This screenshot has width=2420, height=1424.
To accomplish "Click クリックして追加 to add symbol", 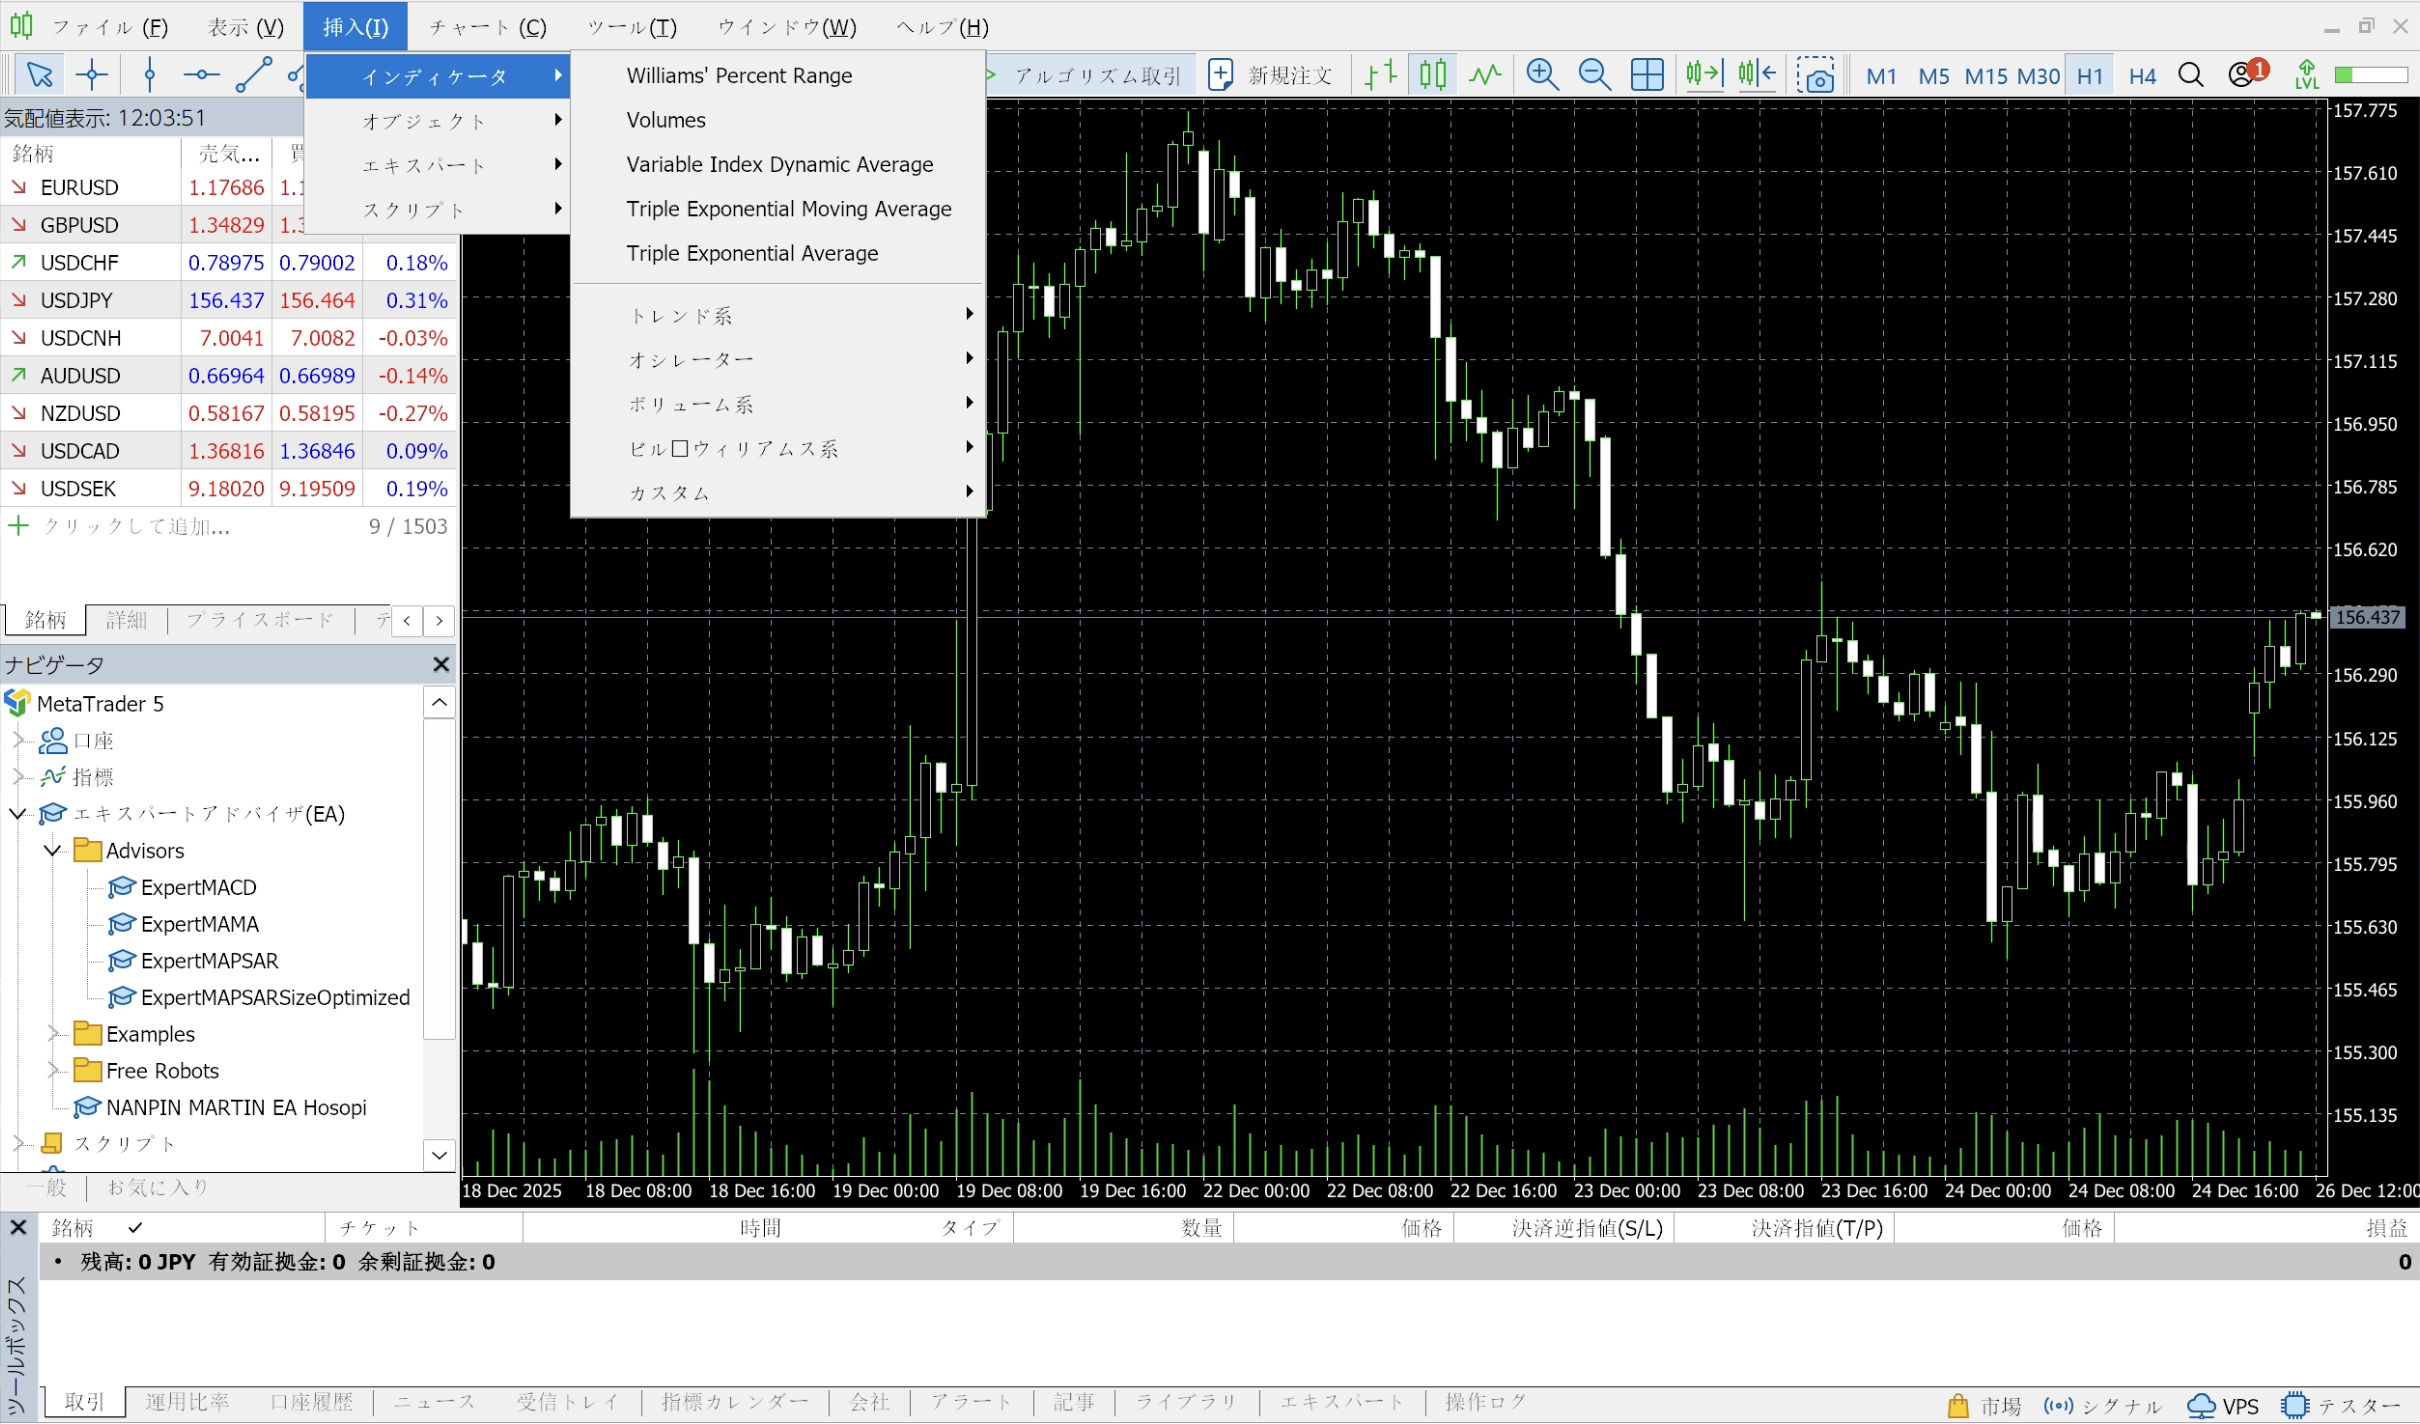I will (135, 527).
